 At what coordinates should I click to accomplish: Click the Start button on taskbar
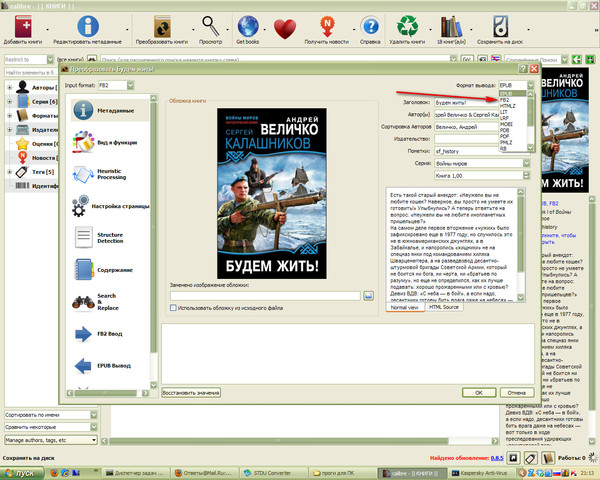pos(21,473)
